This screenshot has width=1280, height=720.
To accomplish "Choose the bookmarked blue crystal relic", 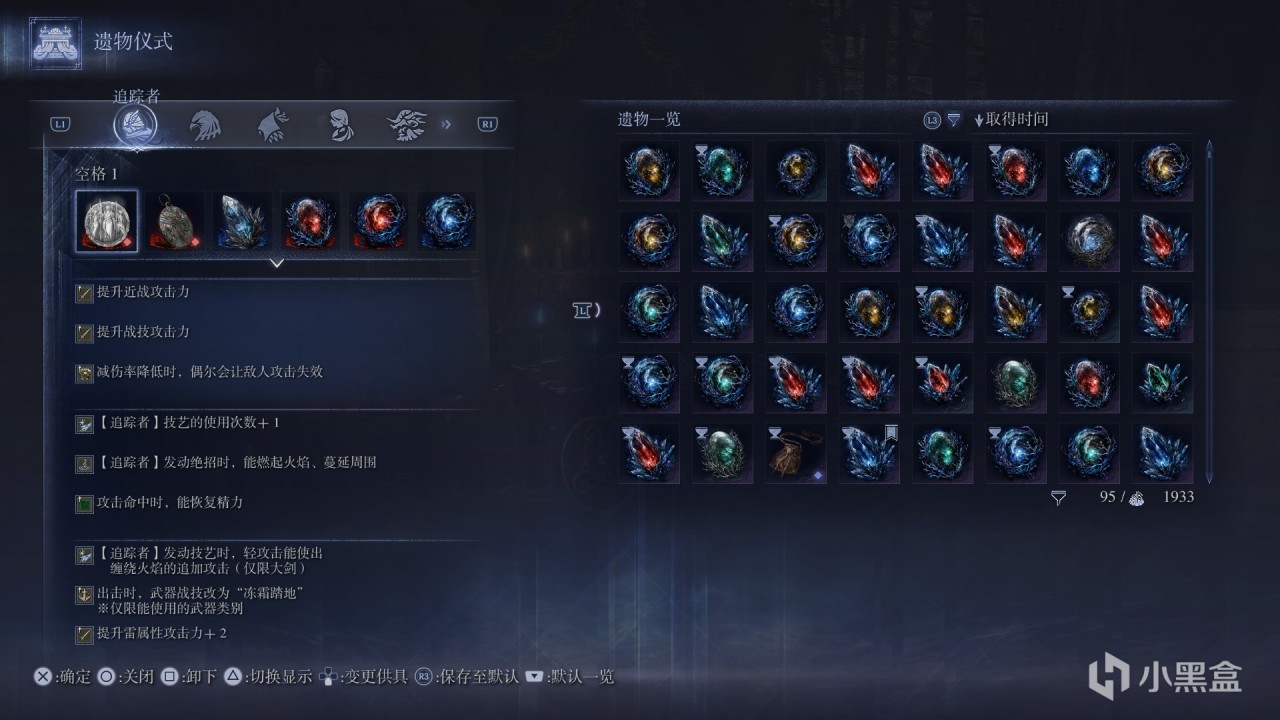I will (x=869, y=453).
